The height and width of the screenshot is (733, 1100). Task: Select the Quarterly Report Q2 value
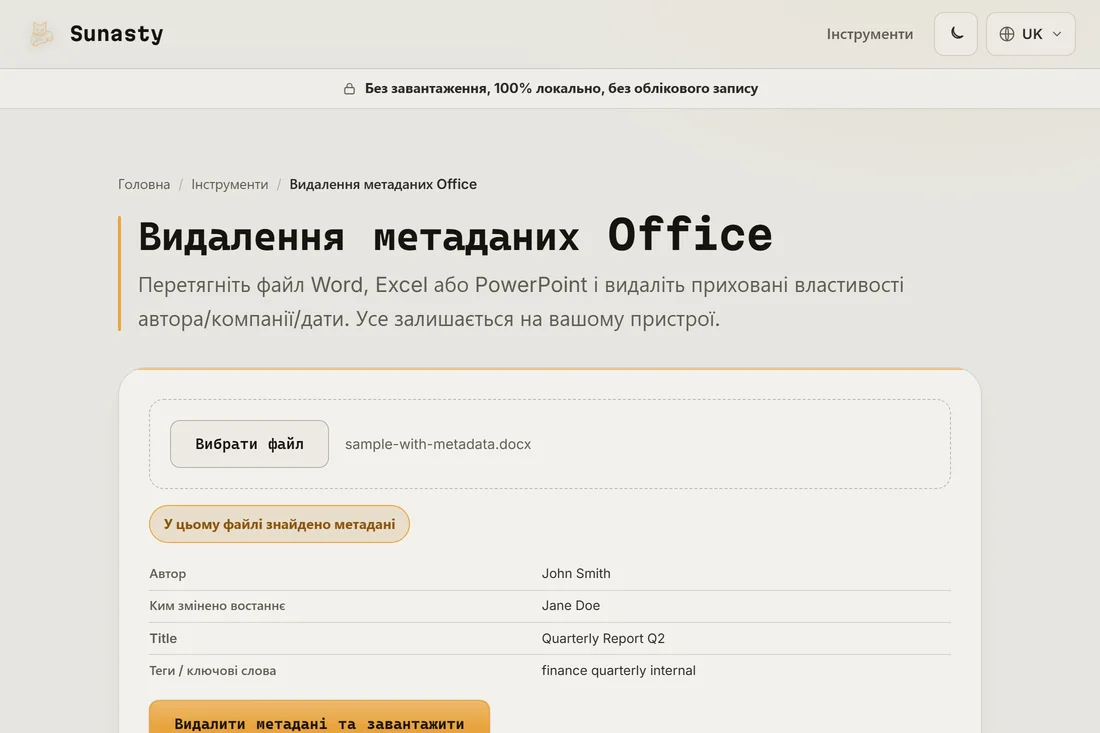(x=603, y=638)
